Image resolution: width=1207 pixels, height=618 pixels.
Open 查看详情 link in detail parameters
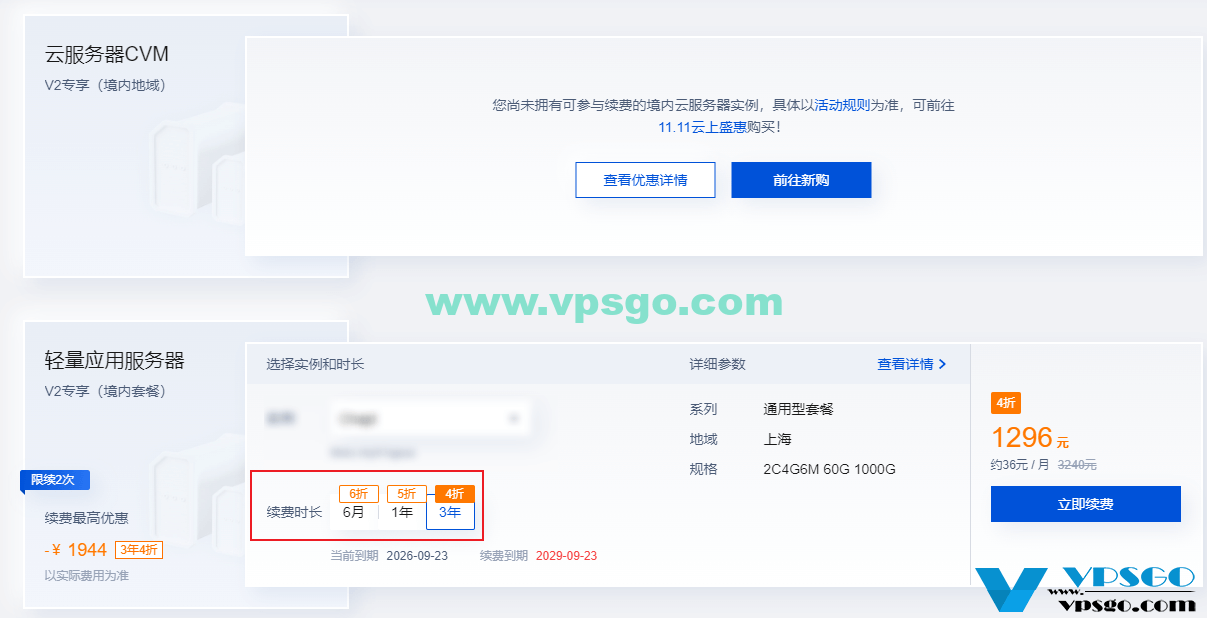pos(905,364)
